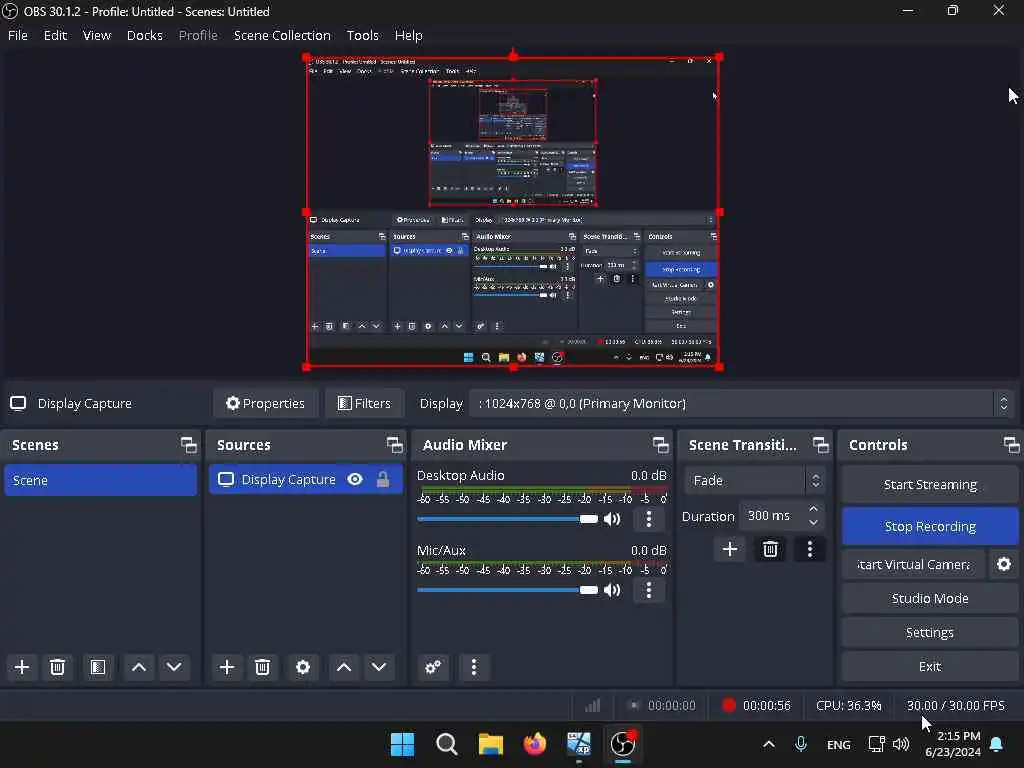Image resolution: width=1024 pixels, height=768 pixels.
Task: Move the selected source up
Action: pyautogui.click(x=344, y=667)
